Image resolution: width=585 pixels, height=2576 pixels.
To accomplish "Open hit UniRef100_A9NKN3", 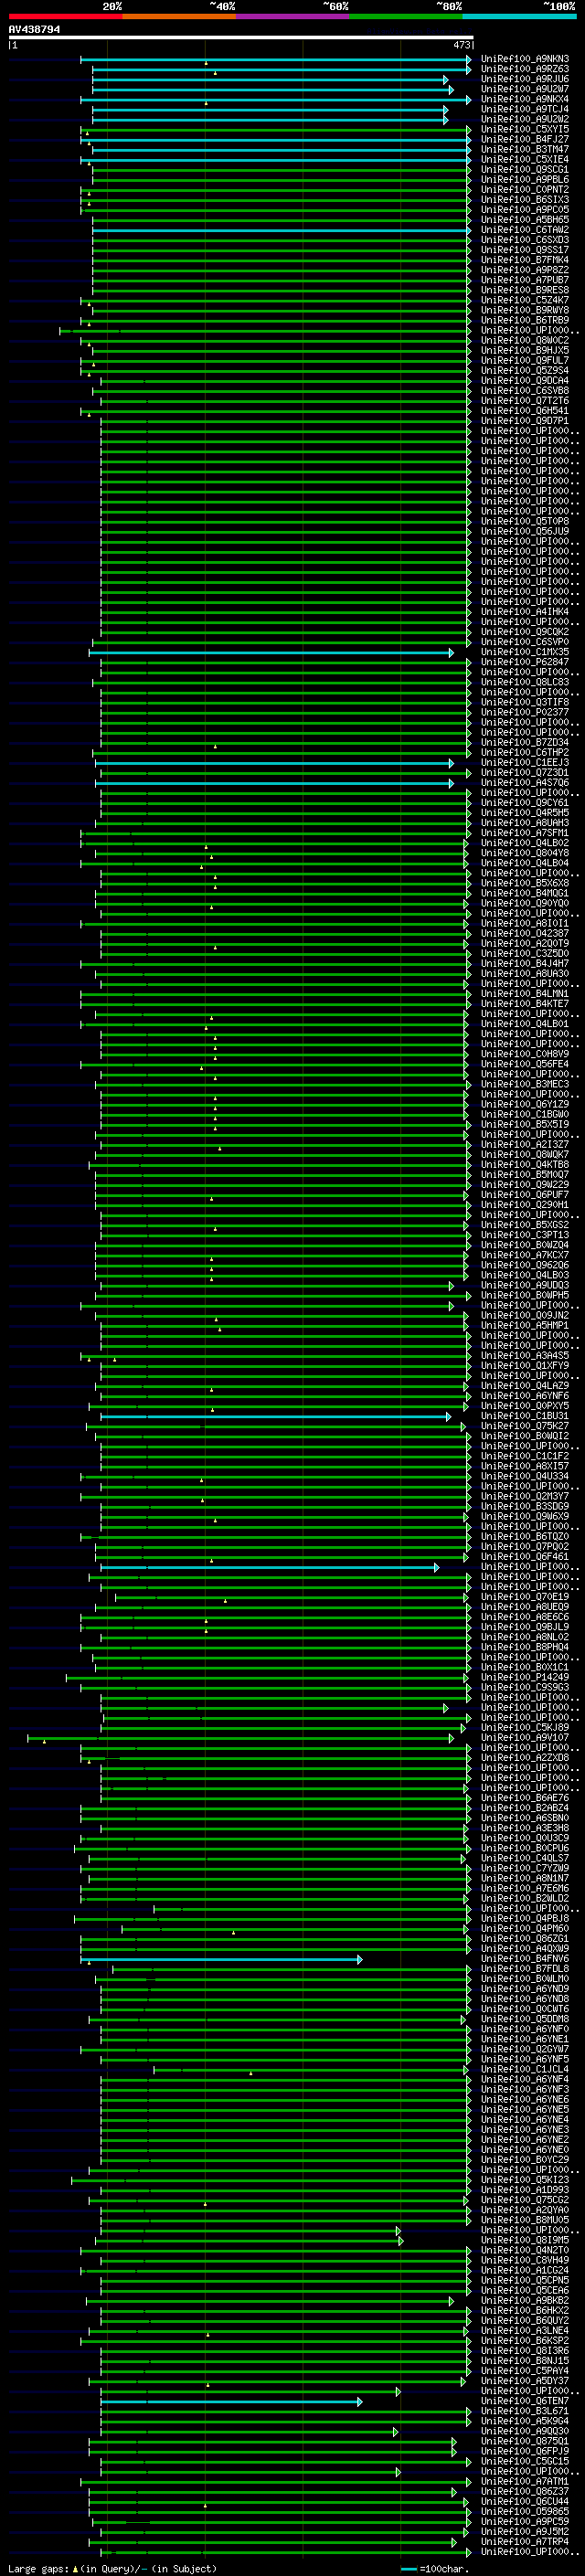I will (525, 59).
